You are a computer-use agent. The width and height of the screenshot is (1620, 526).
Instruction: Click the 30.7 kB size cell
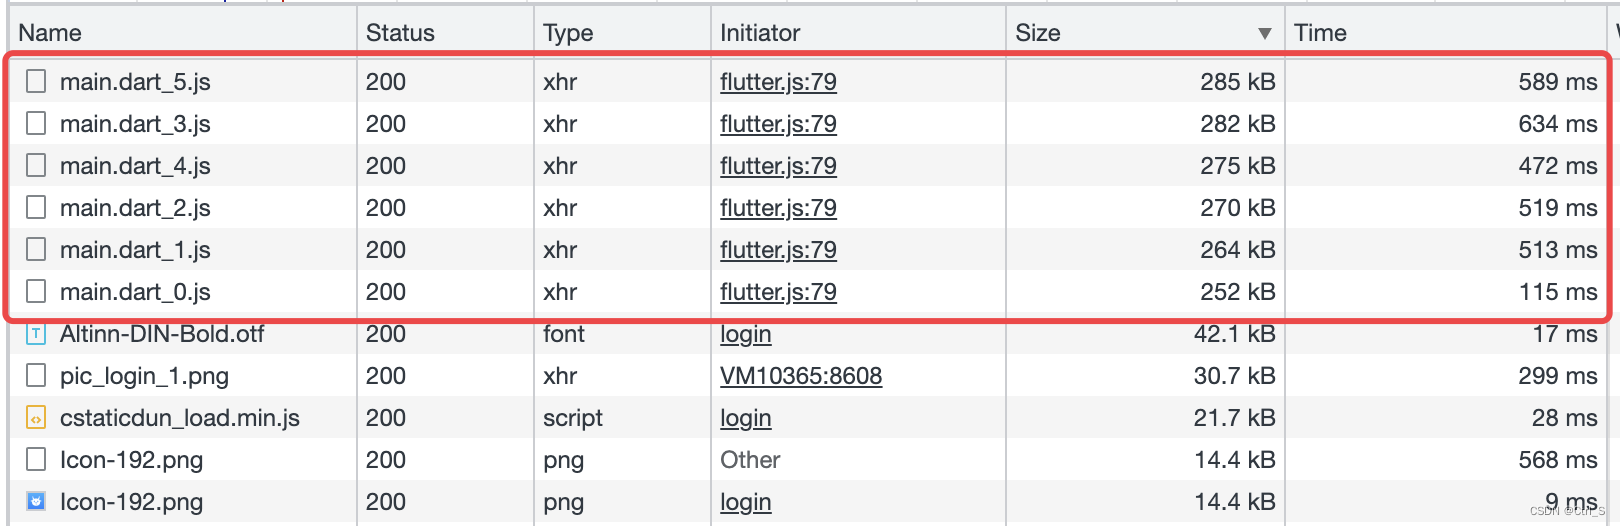[1235, 376]
